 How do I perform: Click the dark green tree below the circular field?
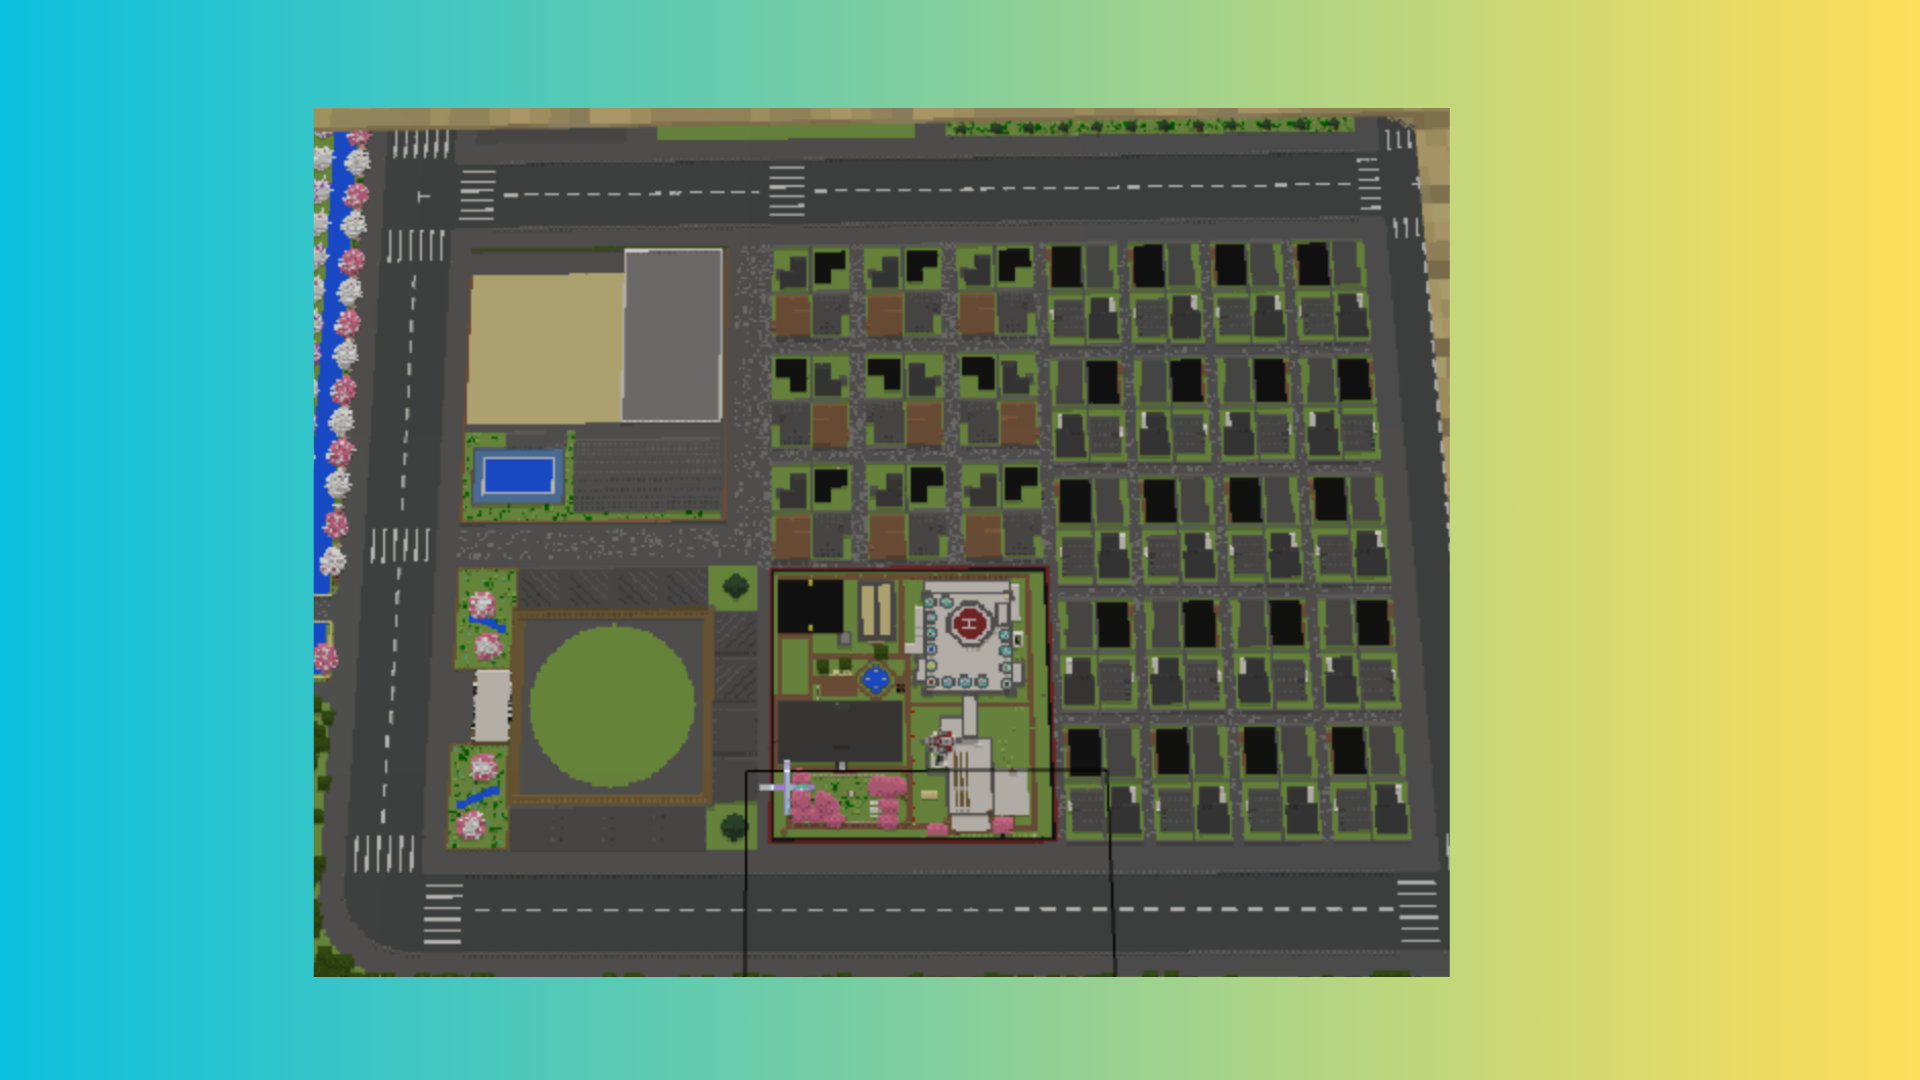pos(733,827)
